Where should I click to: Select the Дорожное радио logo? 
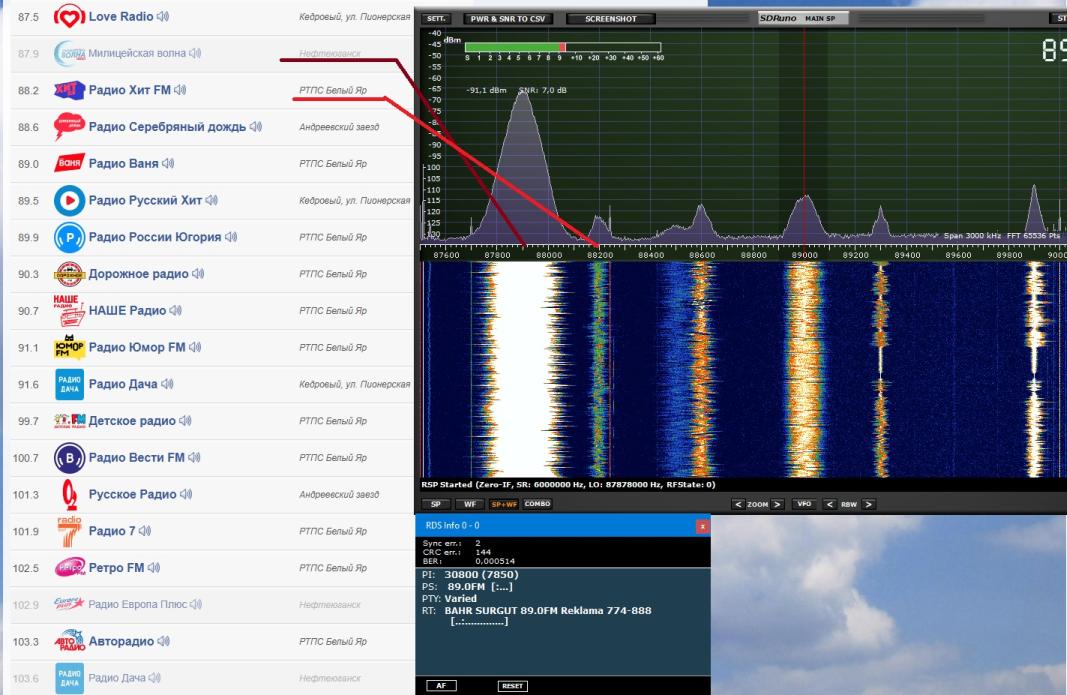[x=69, y=274]
